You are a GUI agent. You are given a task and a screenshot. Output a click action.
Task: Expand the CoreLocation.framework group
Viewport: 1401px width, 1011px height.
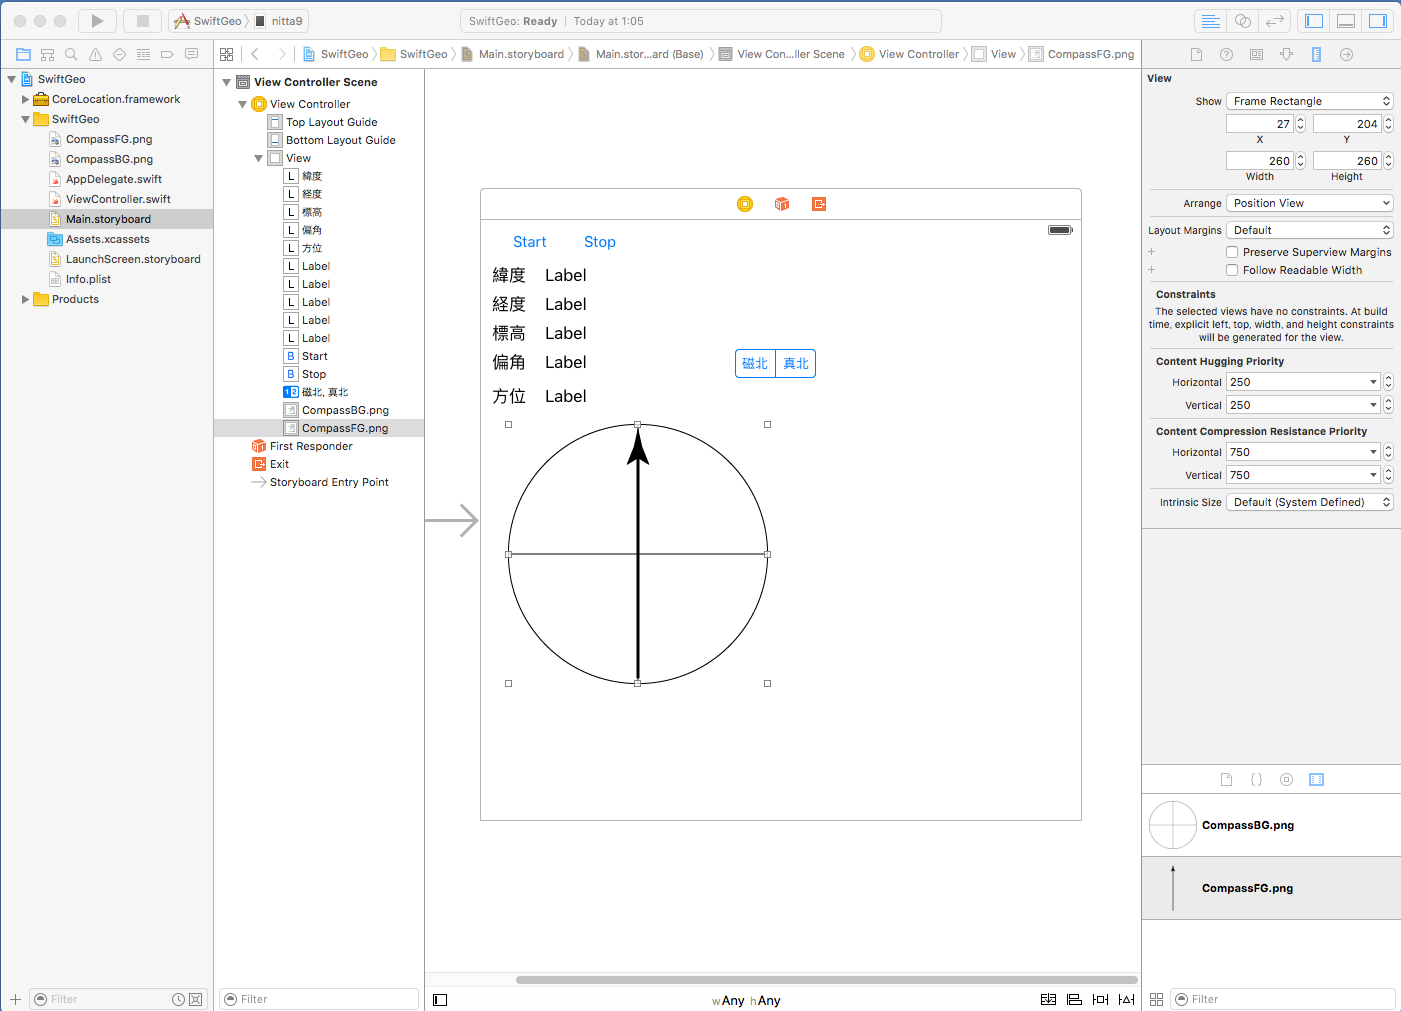26,99
